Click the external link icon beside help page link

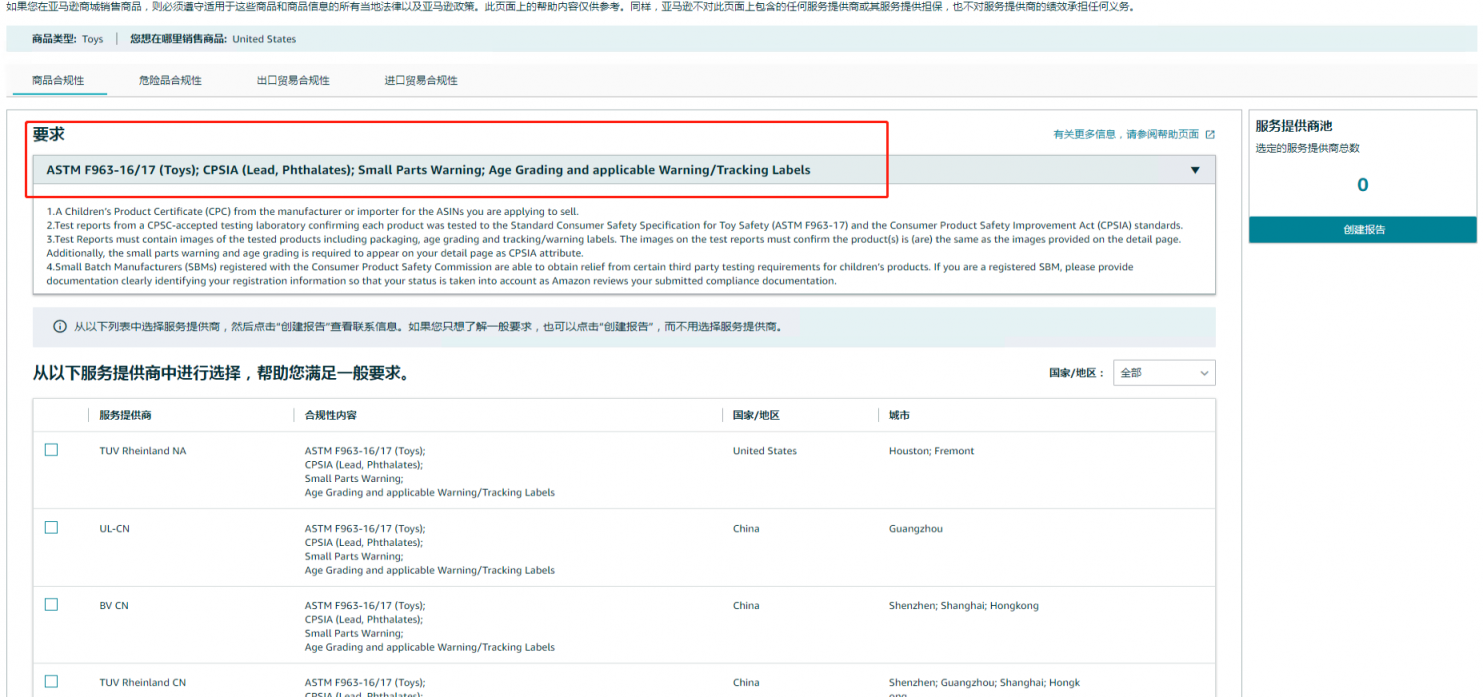click(1210, 134)
